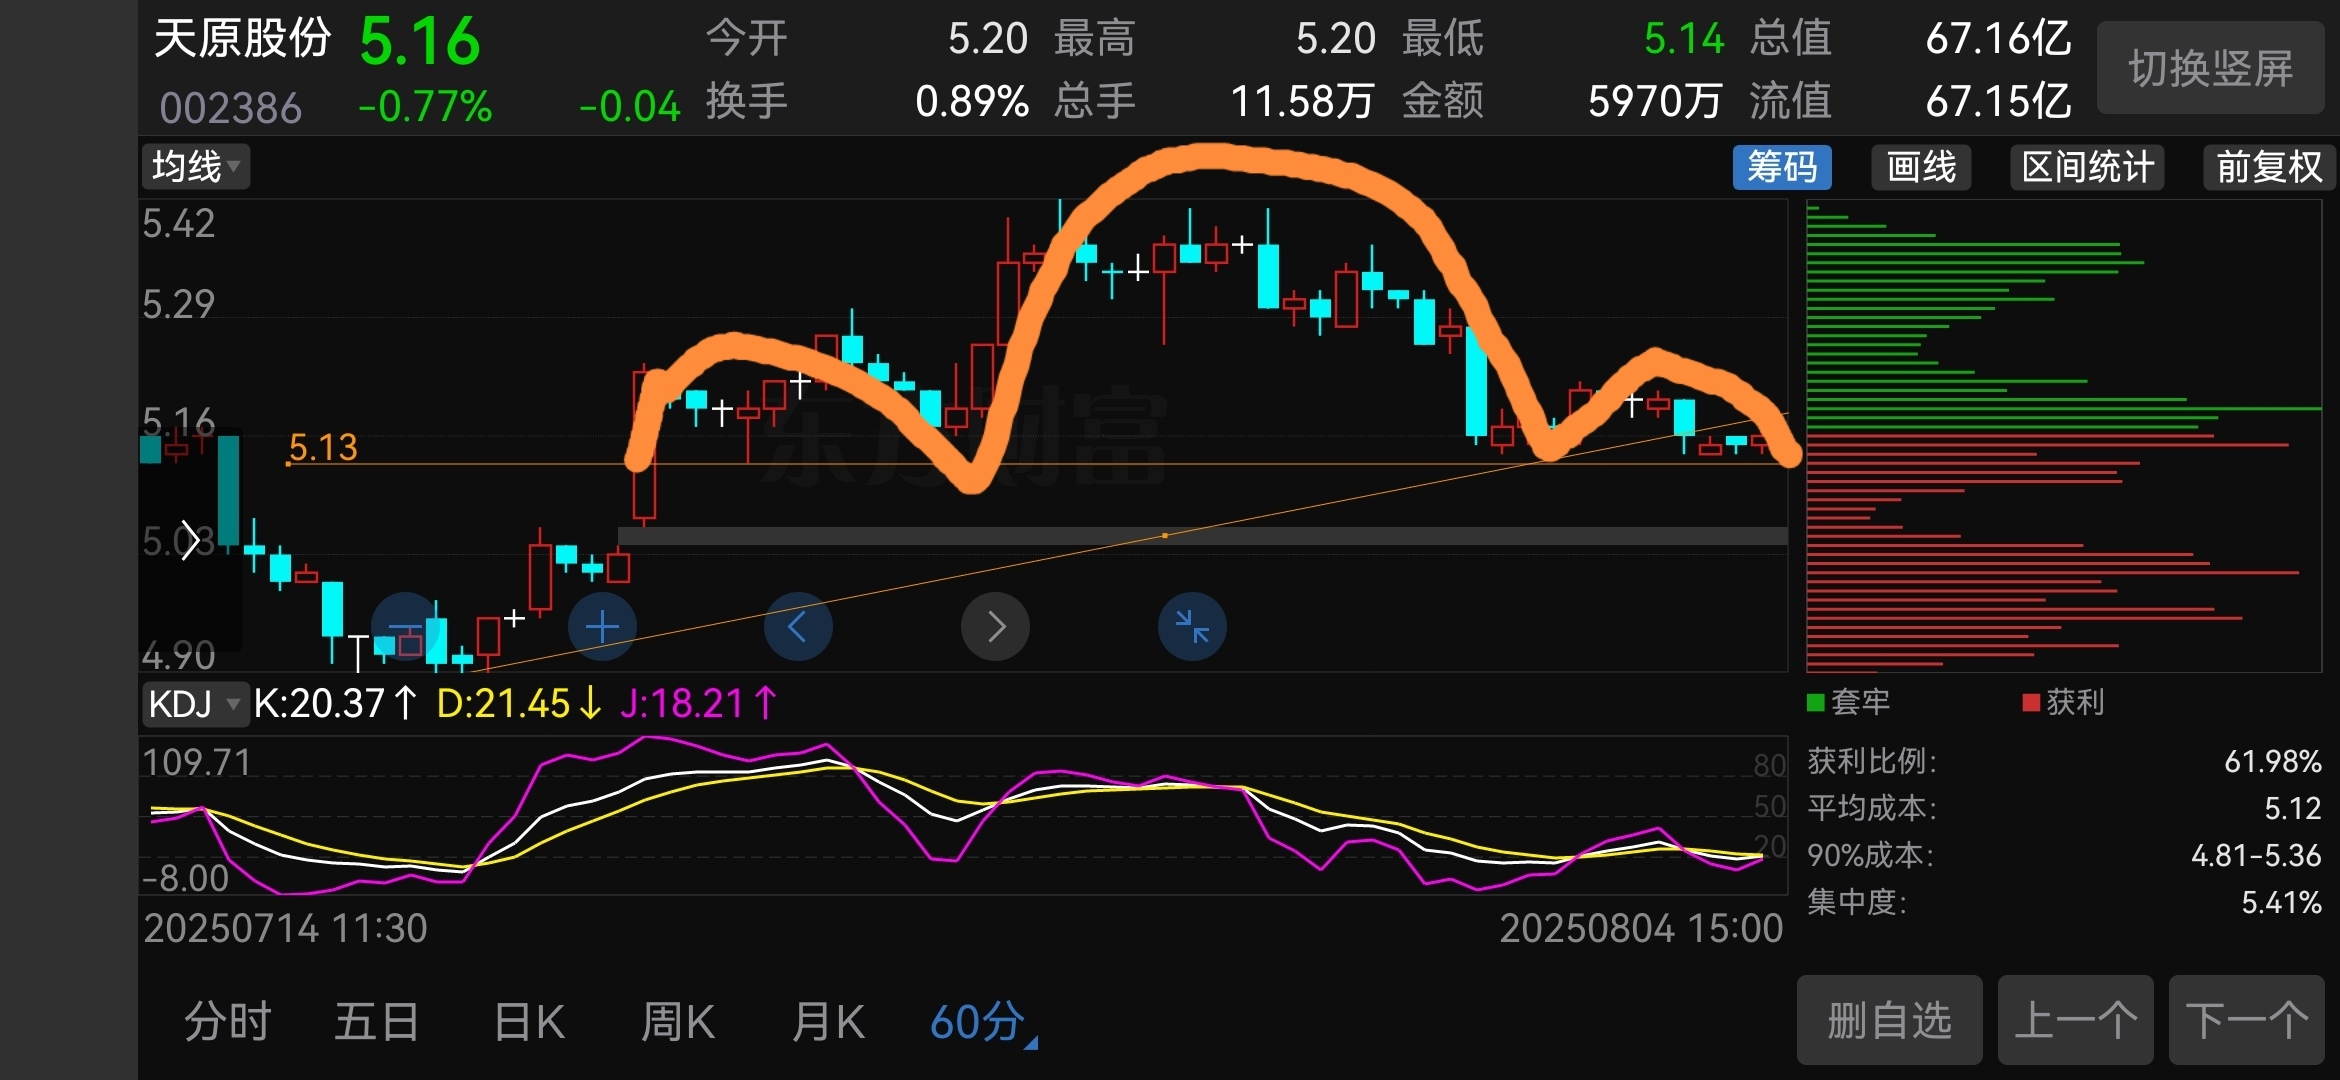Select 前复权 price adjustment option

pyautogui.click(x=2269, y=167)
